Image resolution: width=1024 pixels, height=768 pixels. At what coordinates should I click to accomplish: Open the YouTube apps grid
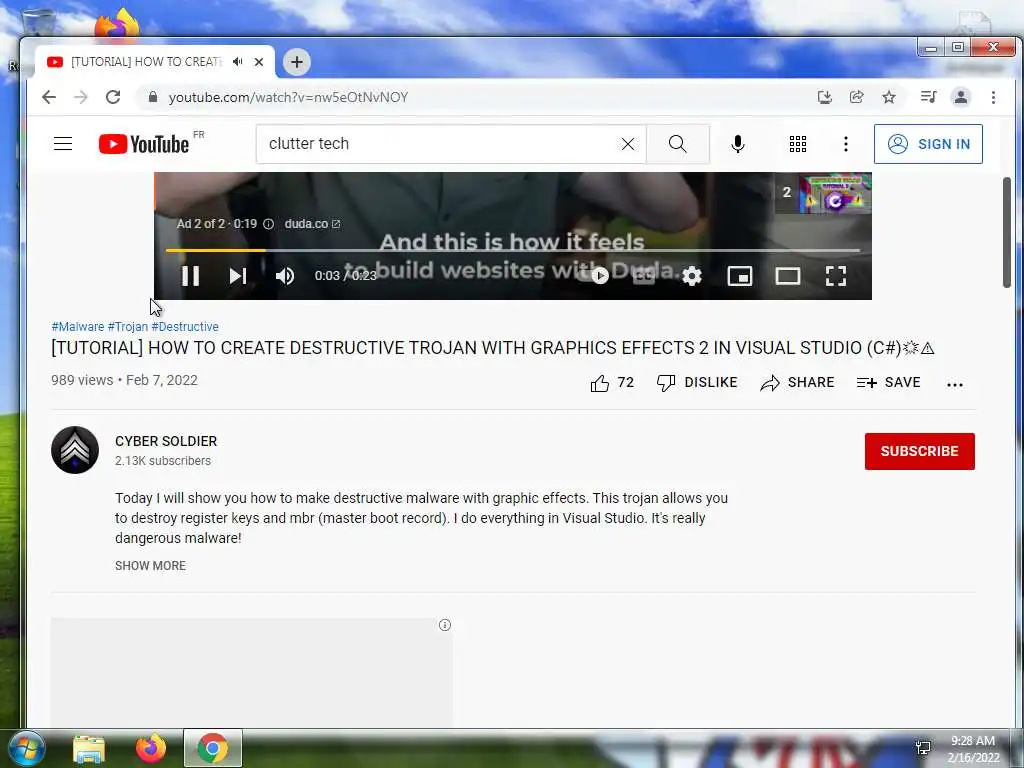(797, 144)
